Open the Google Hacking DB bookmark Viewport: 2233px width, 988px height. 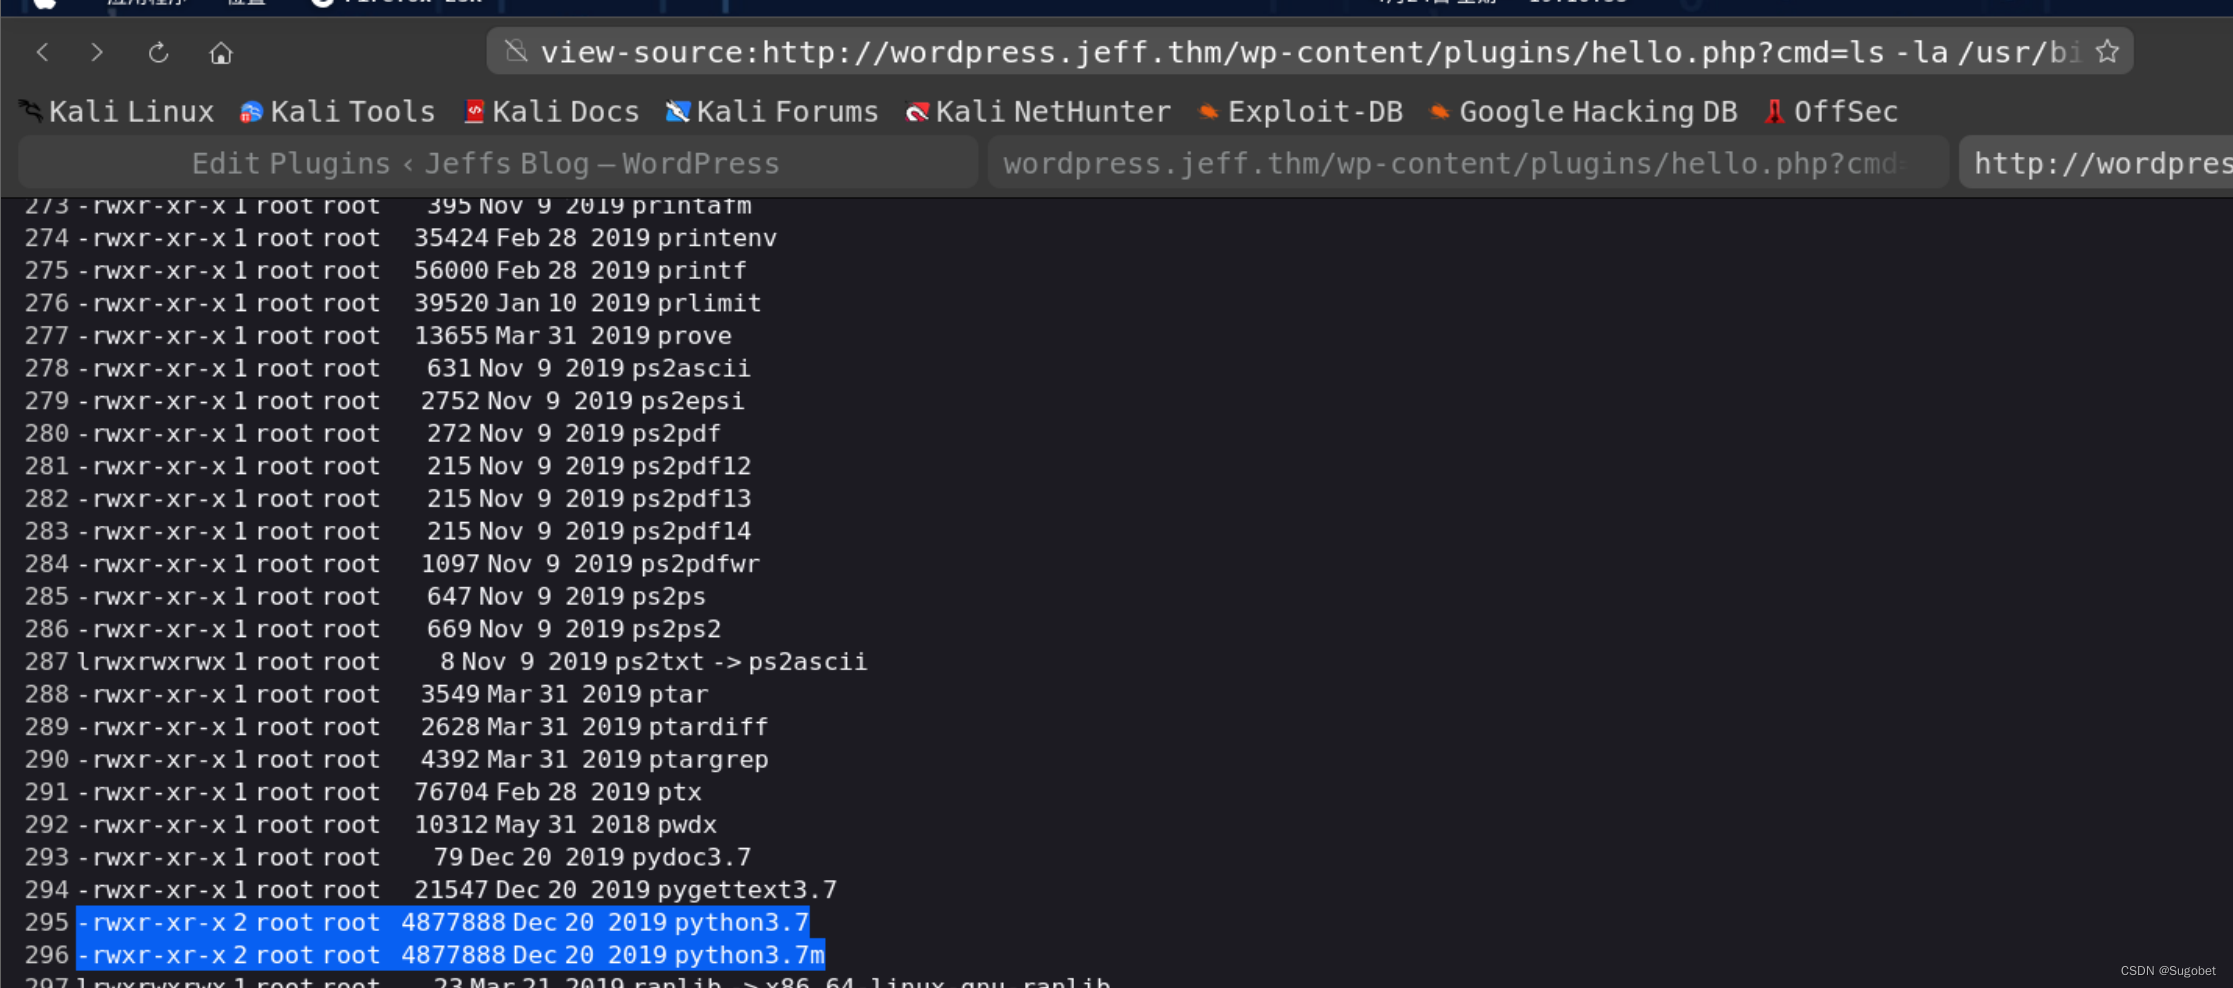click(x=1584, y=111)
